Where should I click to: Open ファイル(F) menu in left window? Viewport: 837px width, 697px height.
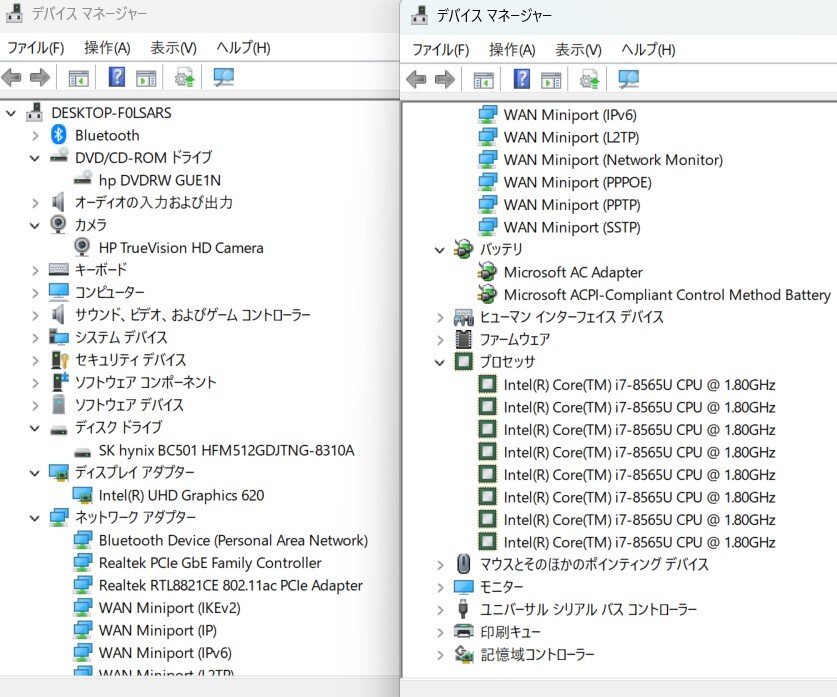pyautogui.click(x=36, y=48)
